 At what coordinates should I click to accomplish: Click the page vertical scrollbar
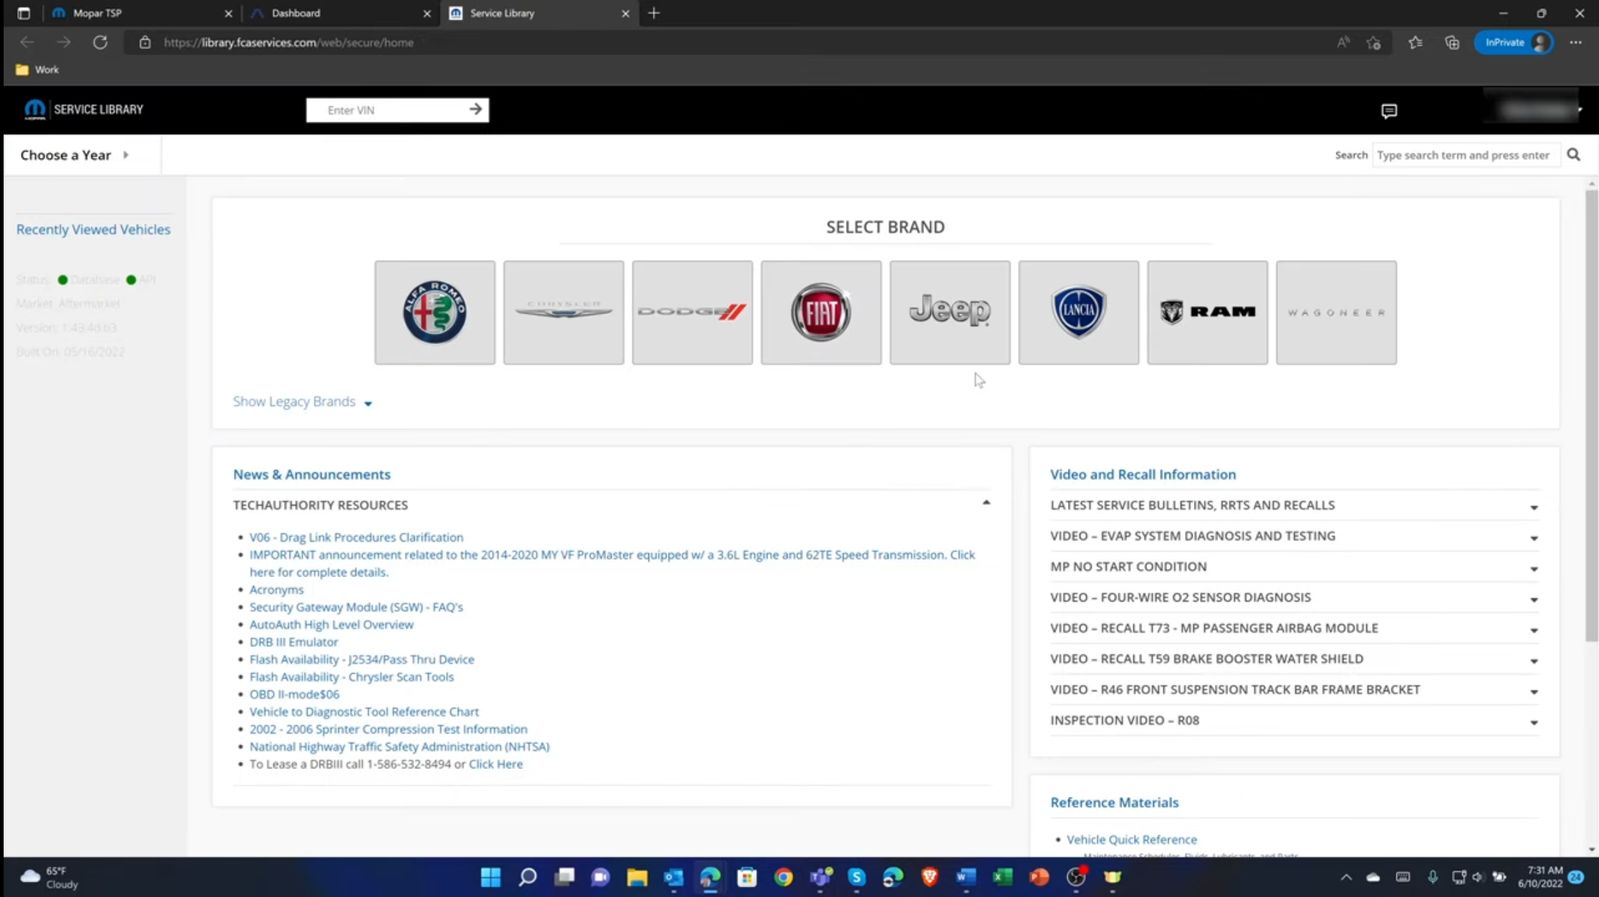tap(1591, 415)
